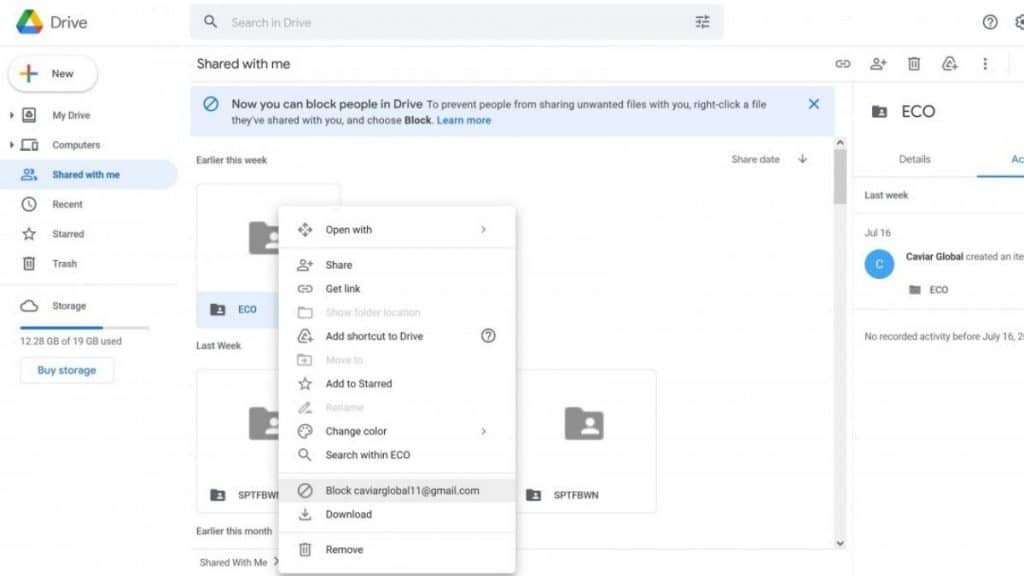Choose Search within ECO

[x=396, y=455]
